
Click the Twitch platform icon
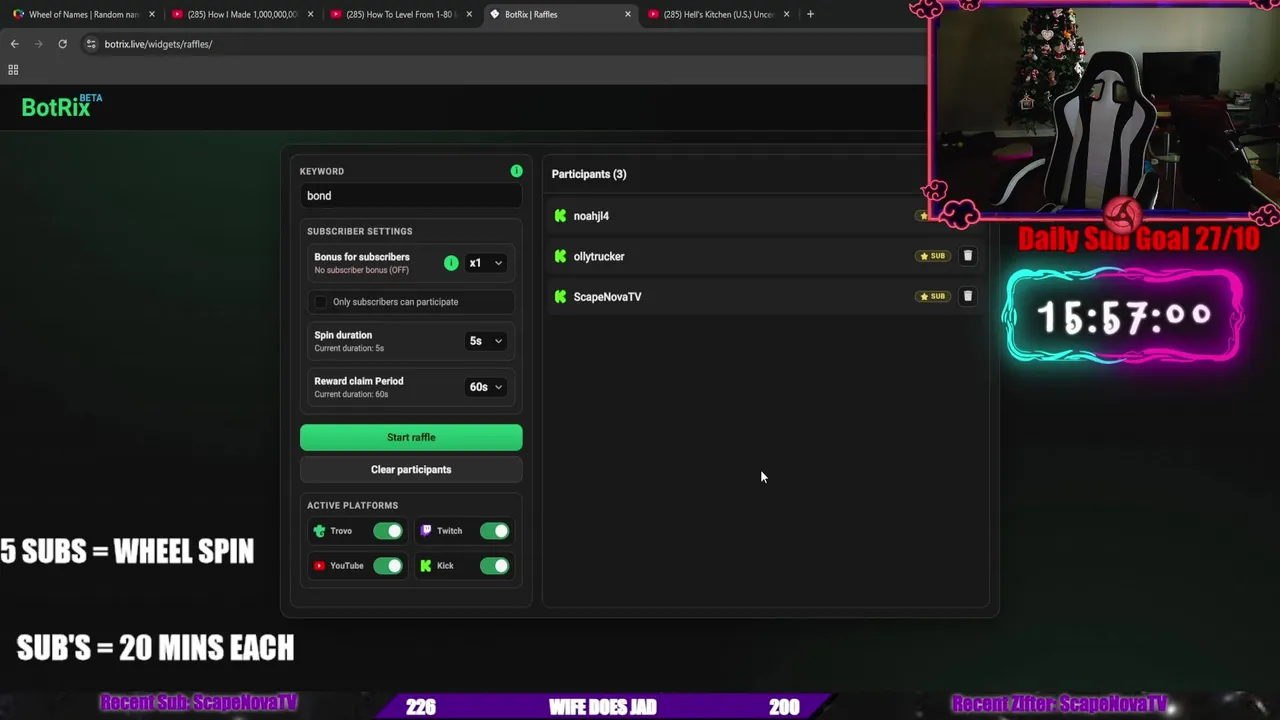pyautogui.click(x=426, y=531)
